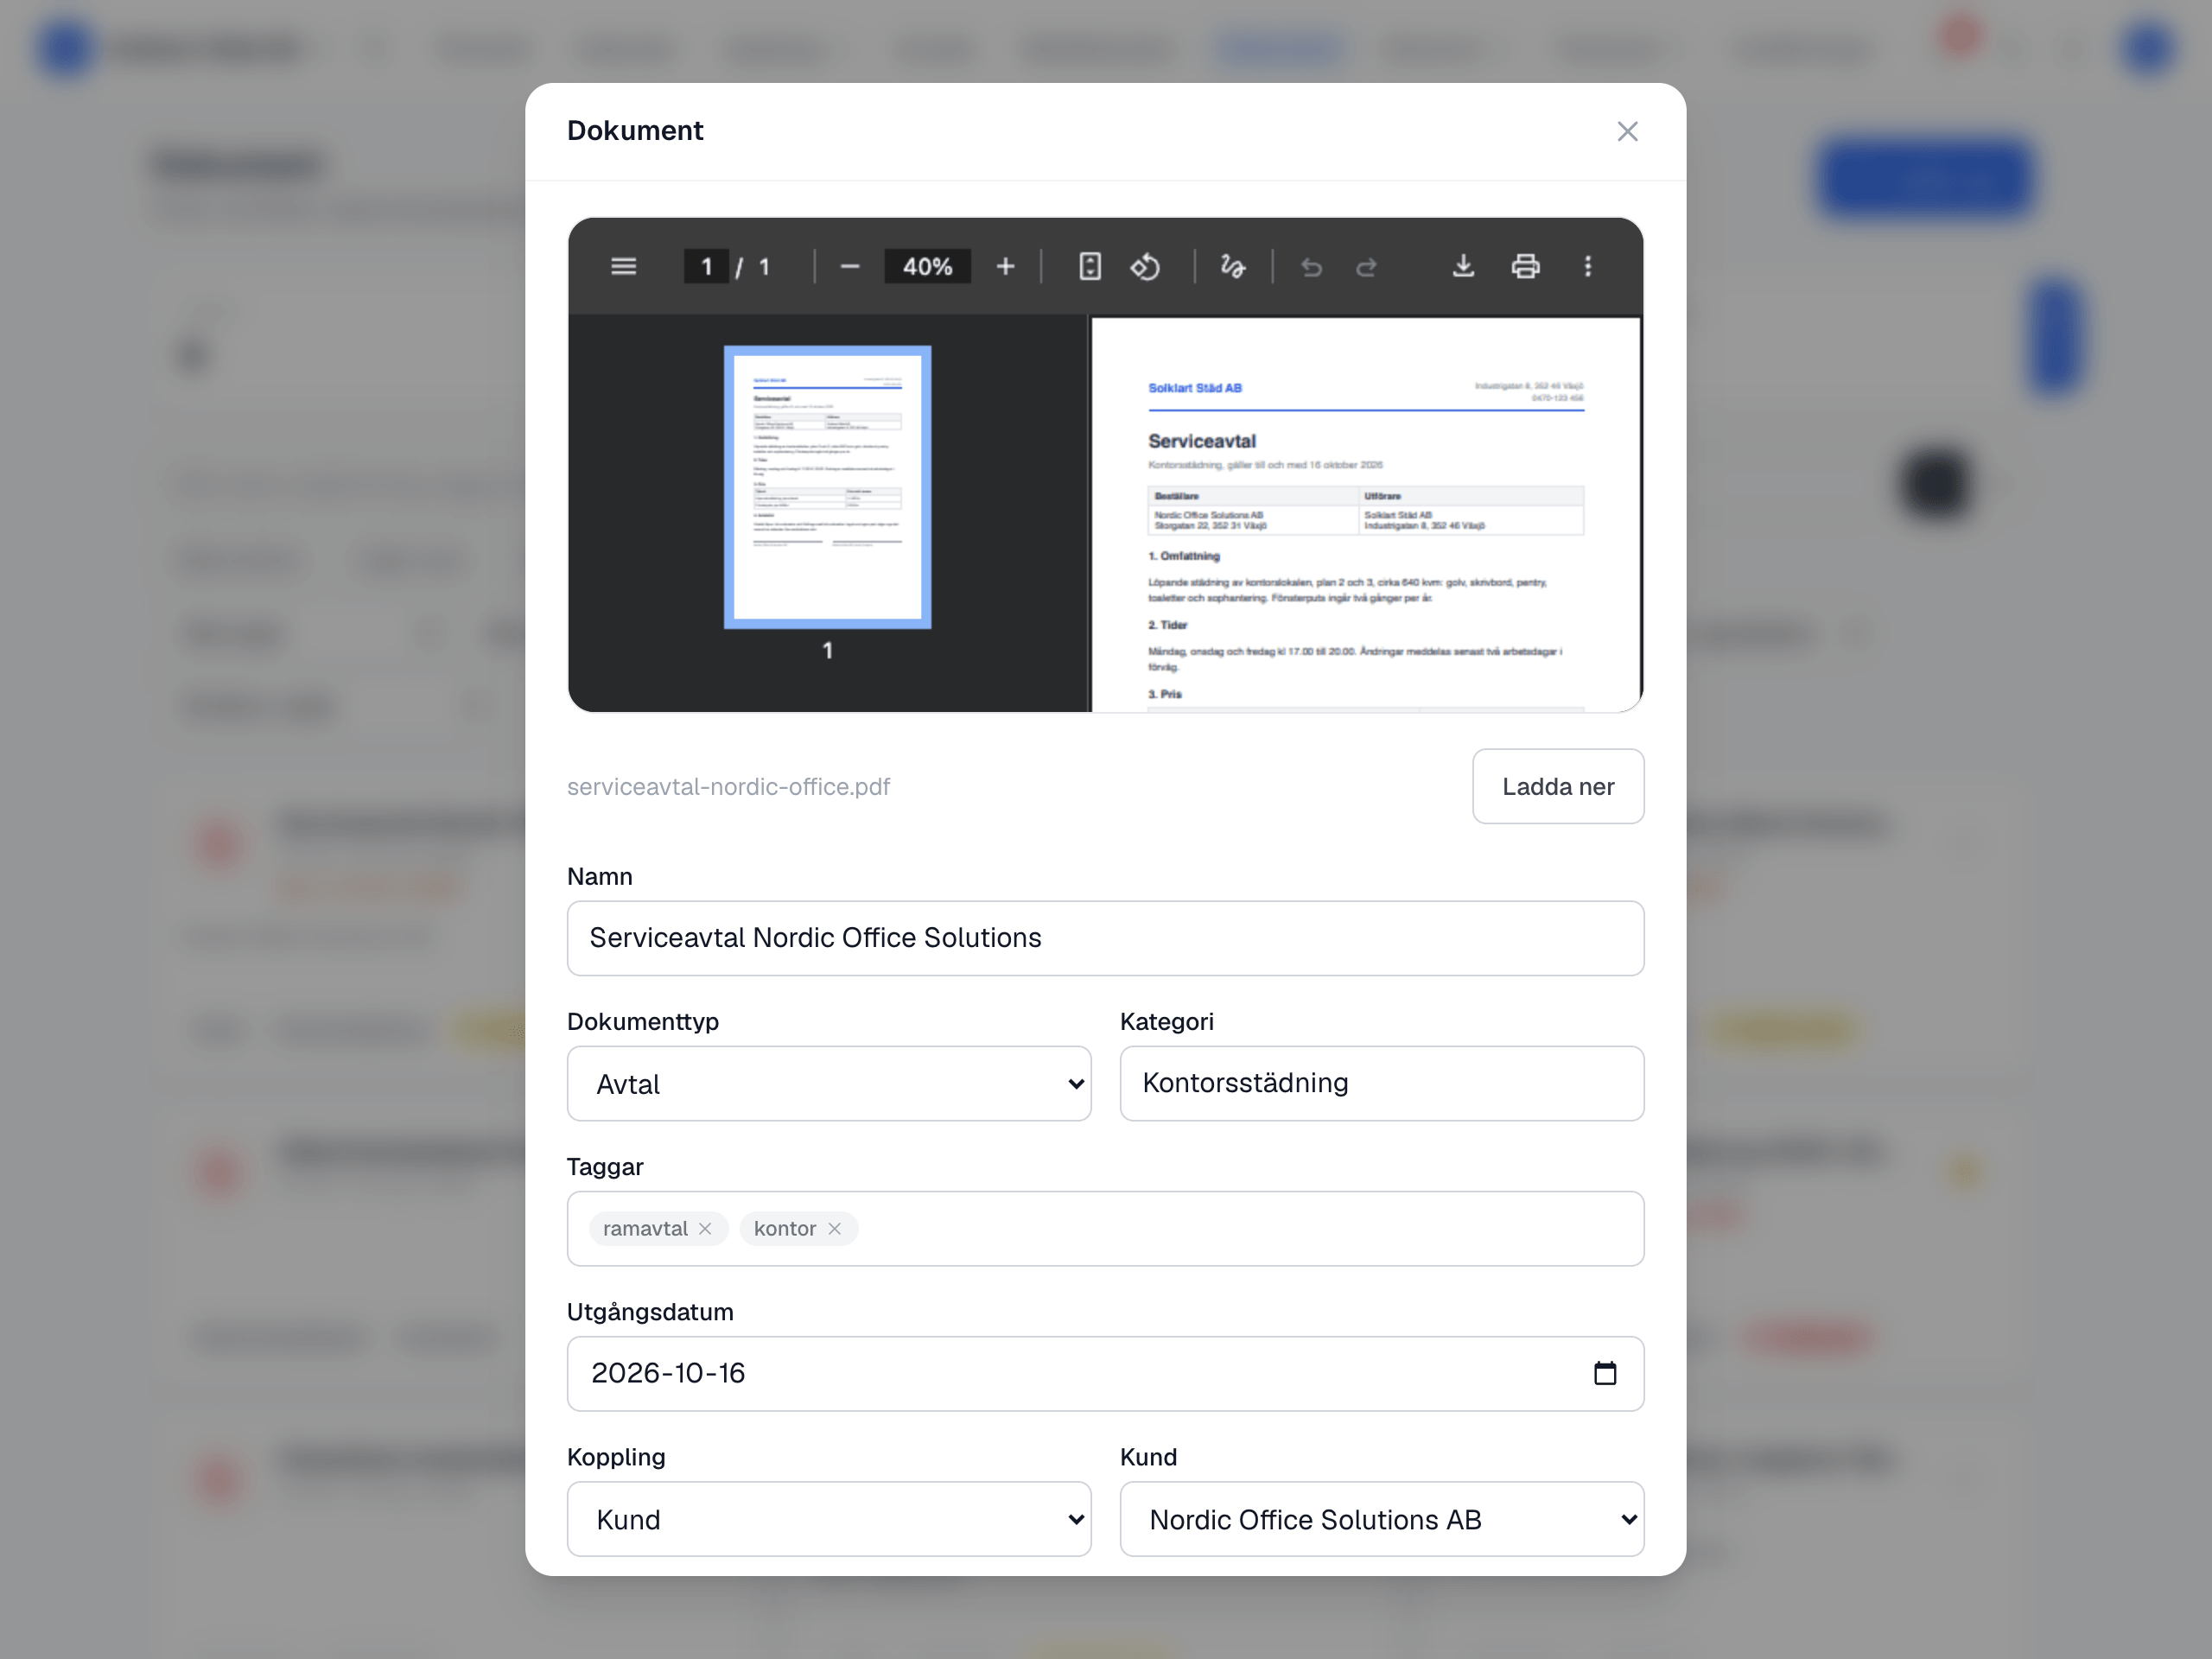Print the PDF document
This screenshot has width=2212, height=1659.
[1525, 266]
